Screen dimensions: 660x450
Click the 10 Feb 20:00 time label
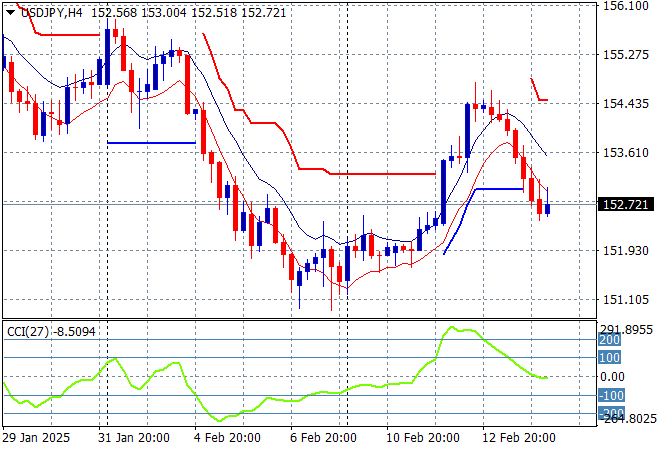pos(425,438)
